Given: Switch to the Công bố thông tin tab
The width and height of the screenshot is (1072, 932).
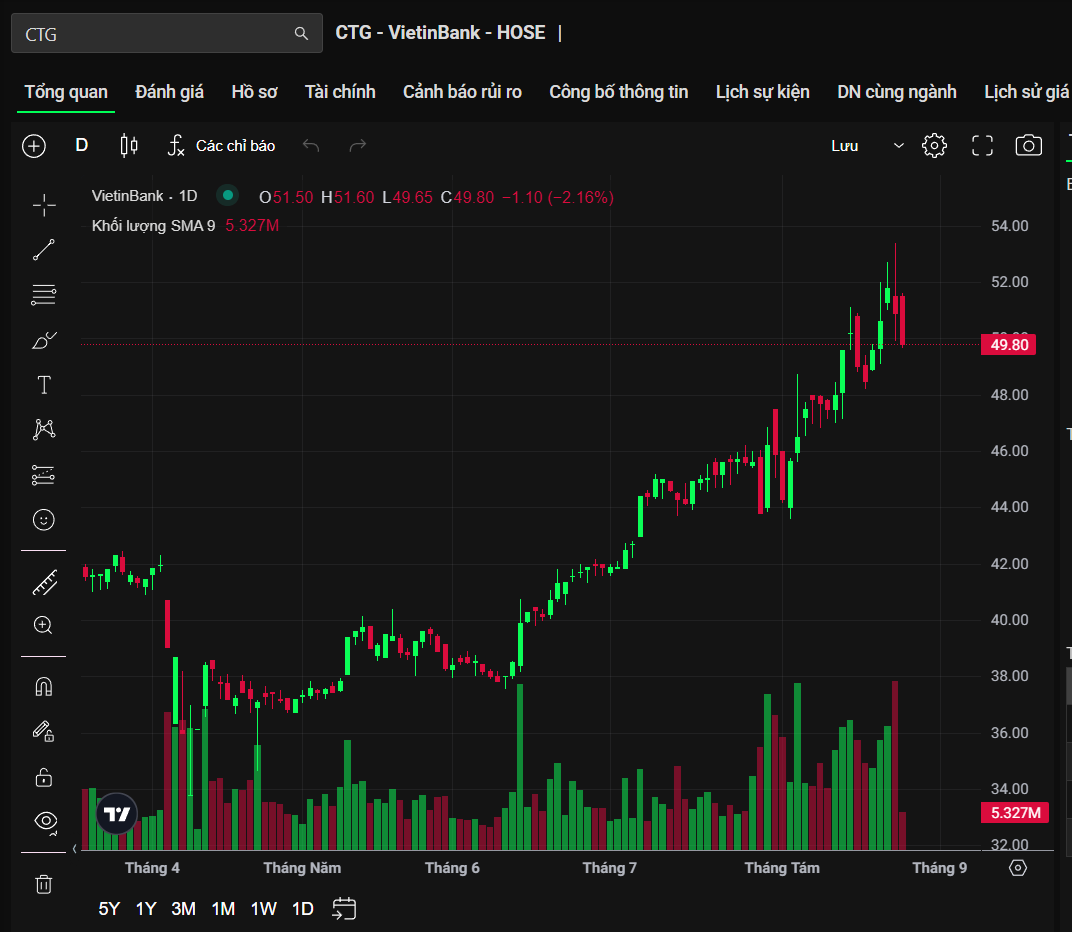Looking at the screenshot, I should pyautogui.click(x=619, y=92).
